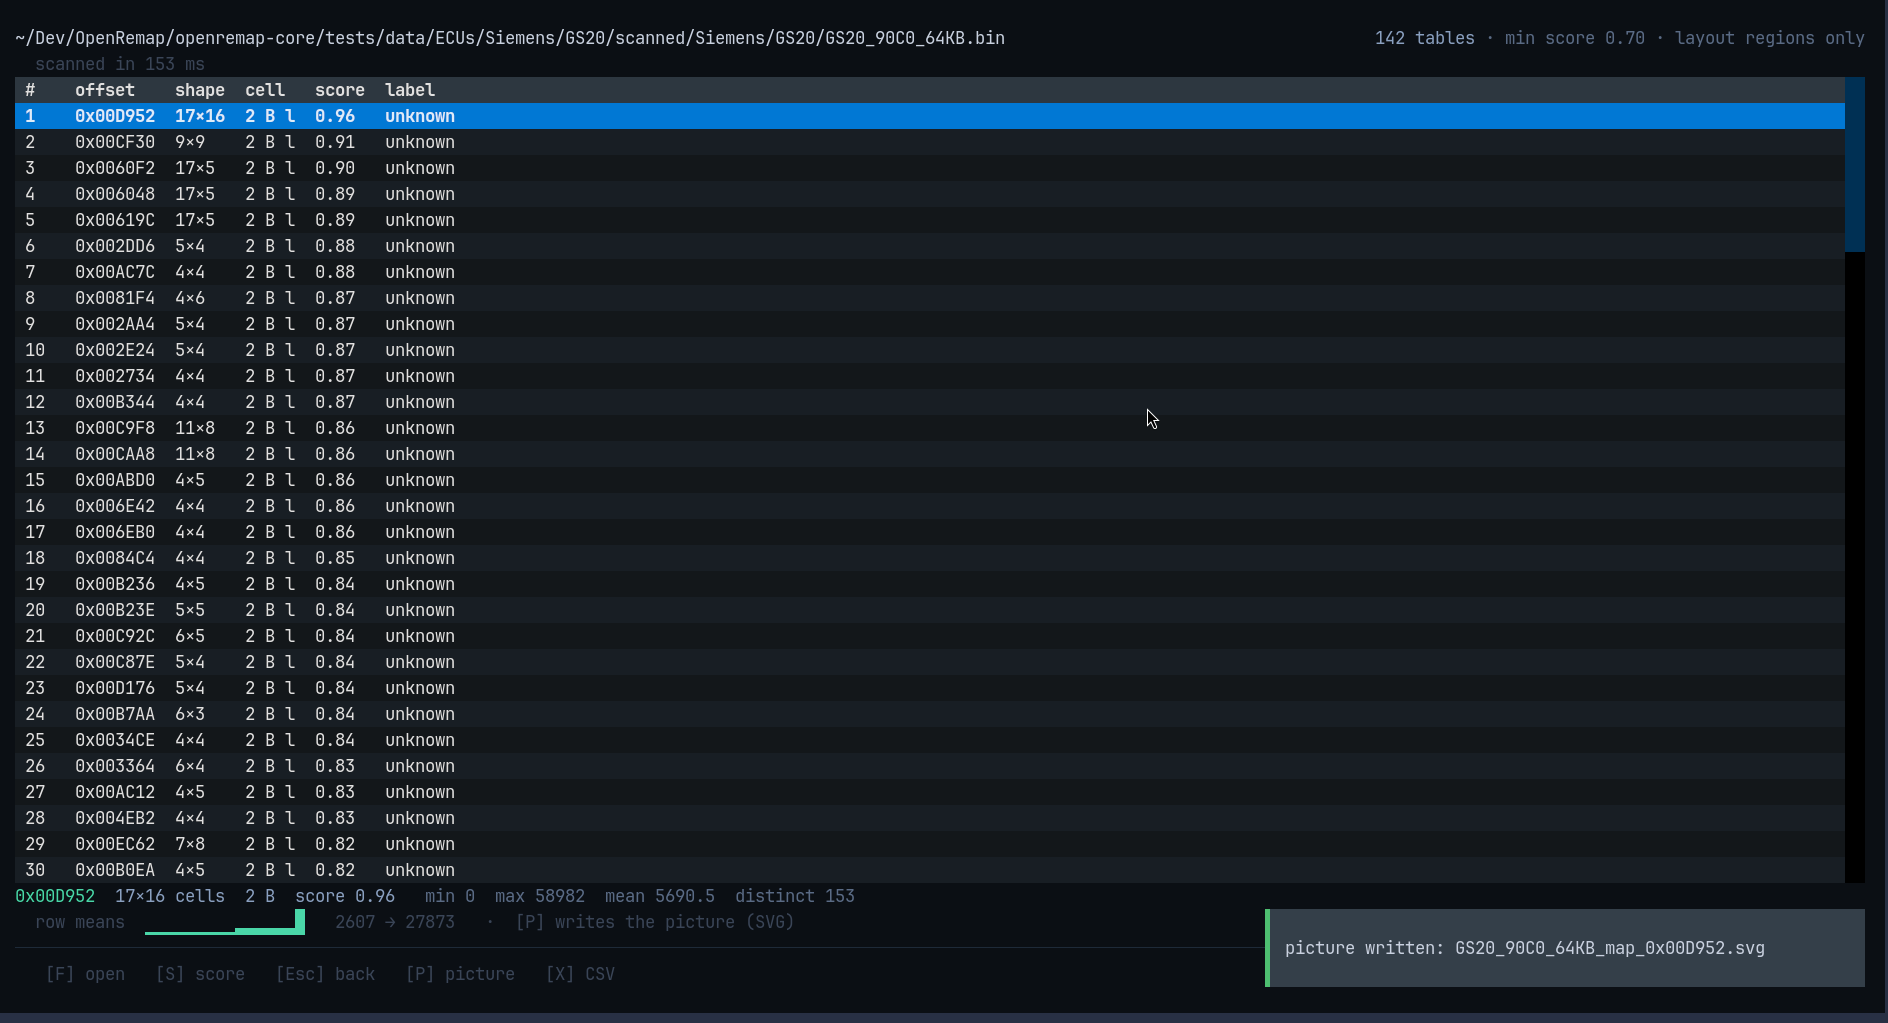Click the 'picture written' notification toast
The width and height of the screenshot is (1888, 1023).
point(1565,948)
